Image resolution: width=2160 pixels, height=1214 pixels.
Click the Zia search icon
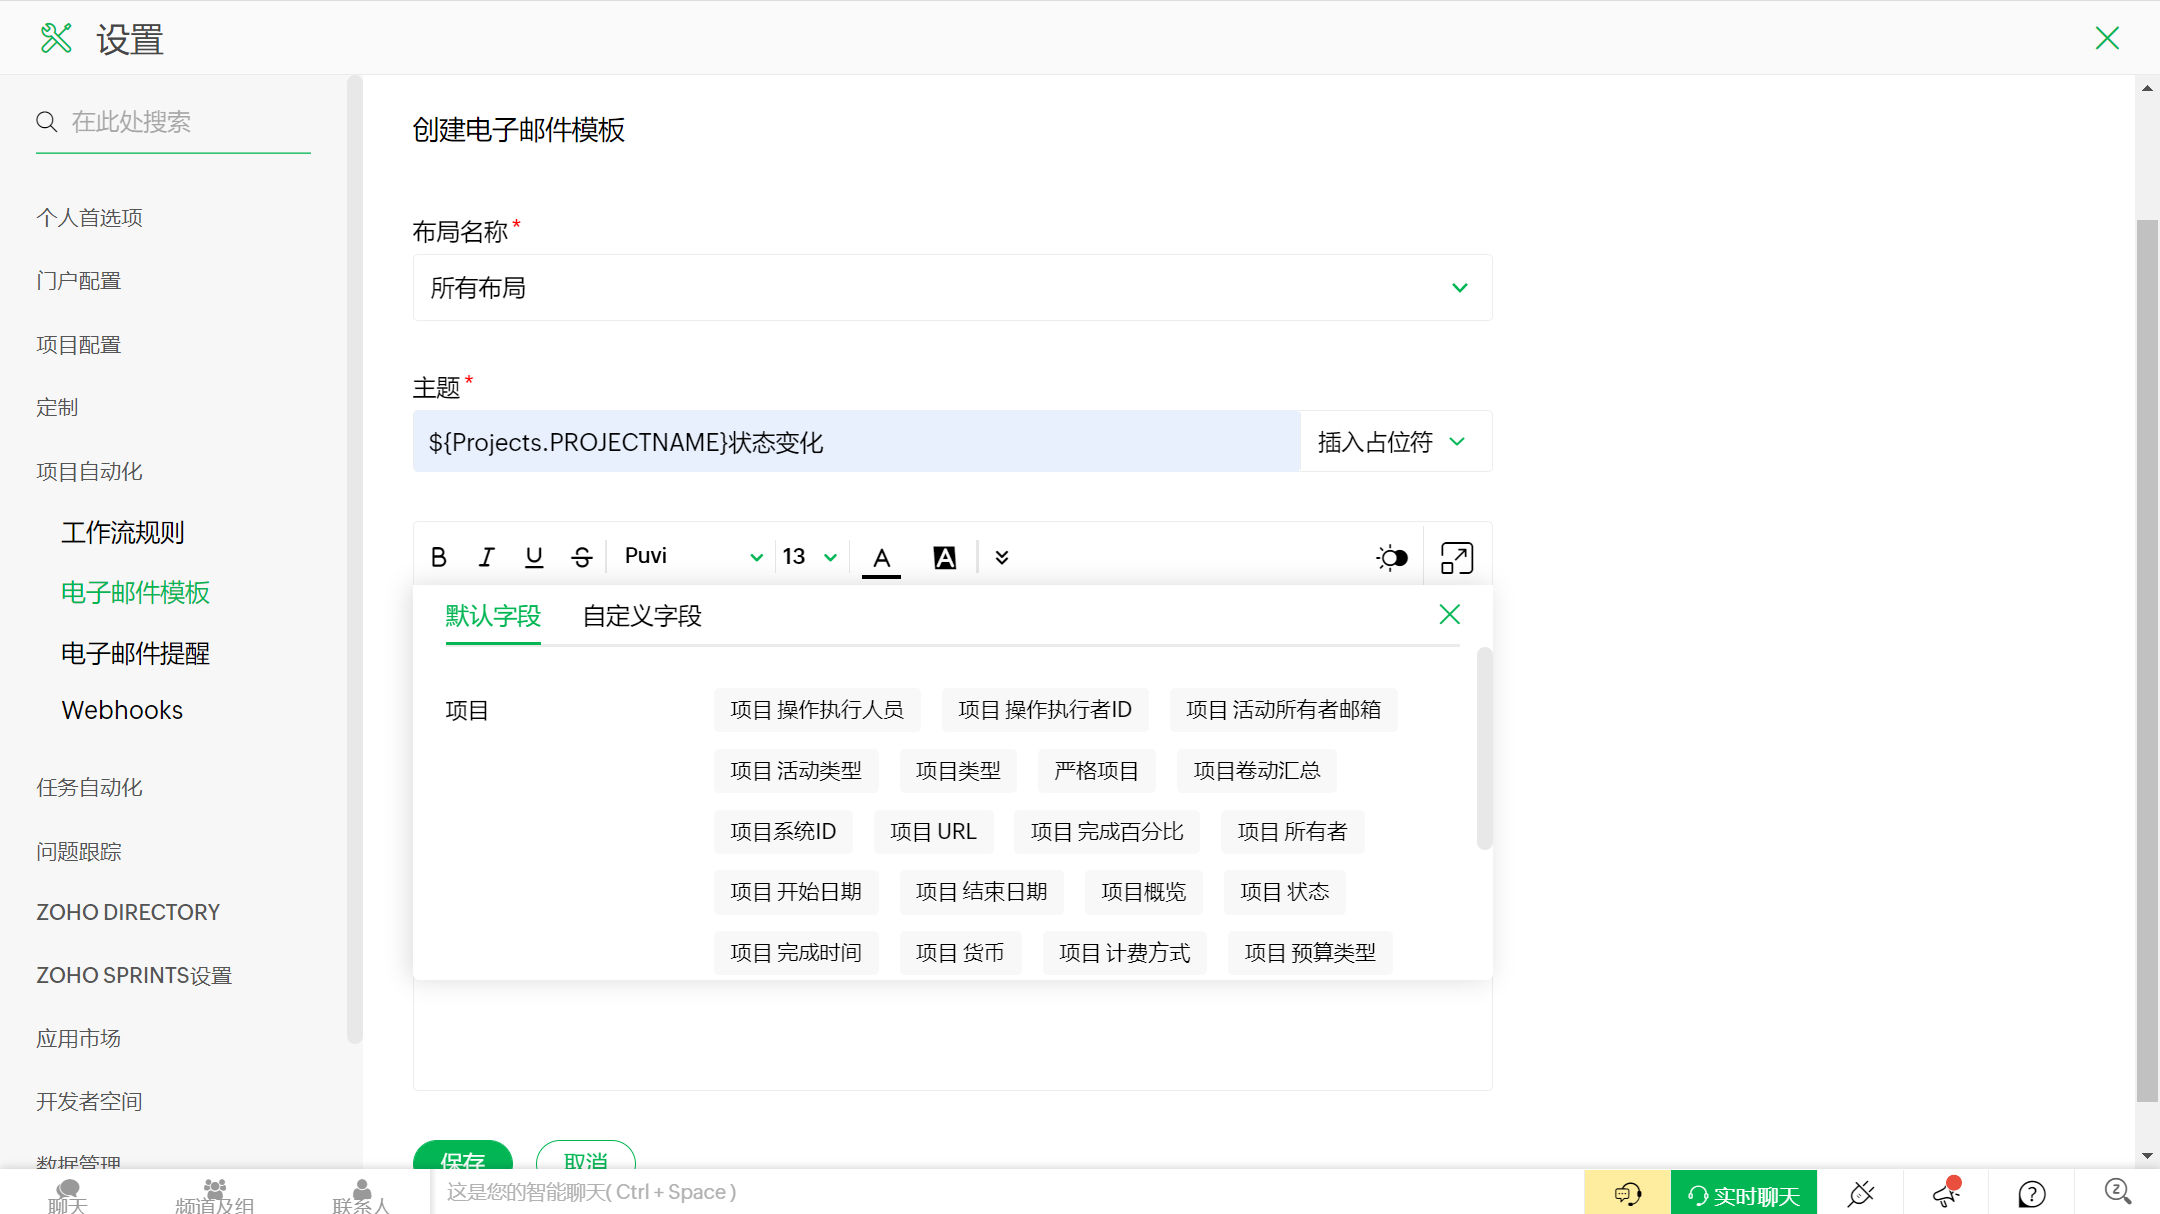point(2117,1191)
